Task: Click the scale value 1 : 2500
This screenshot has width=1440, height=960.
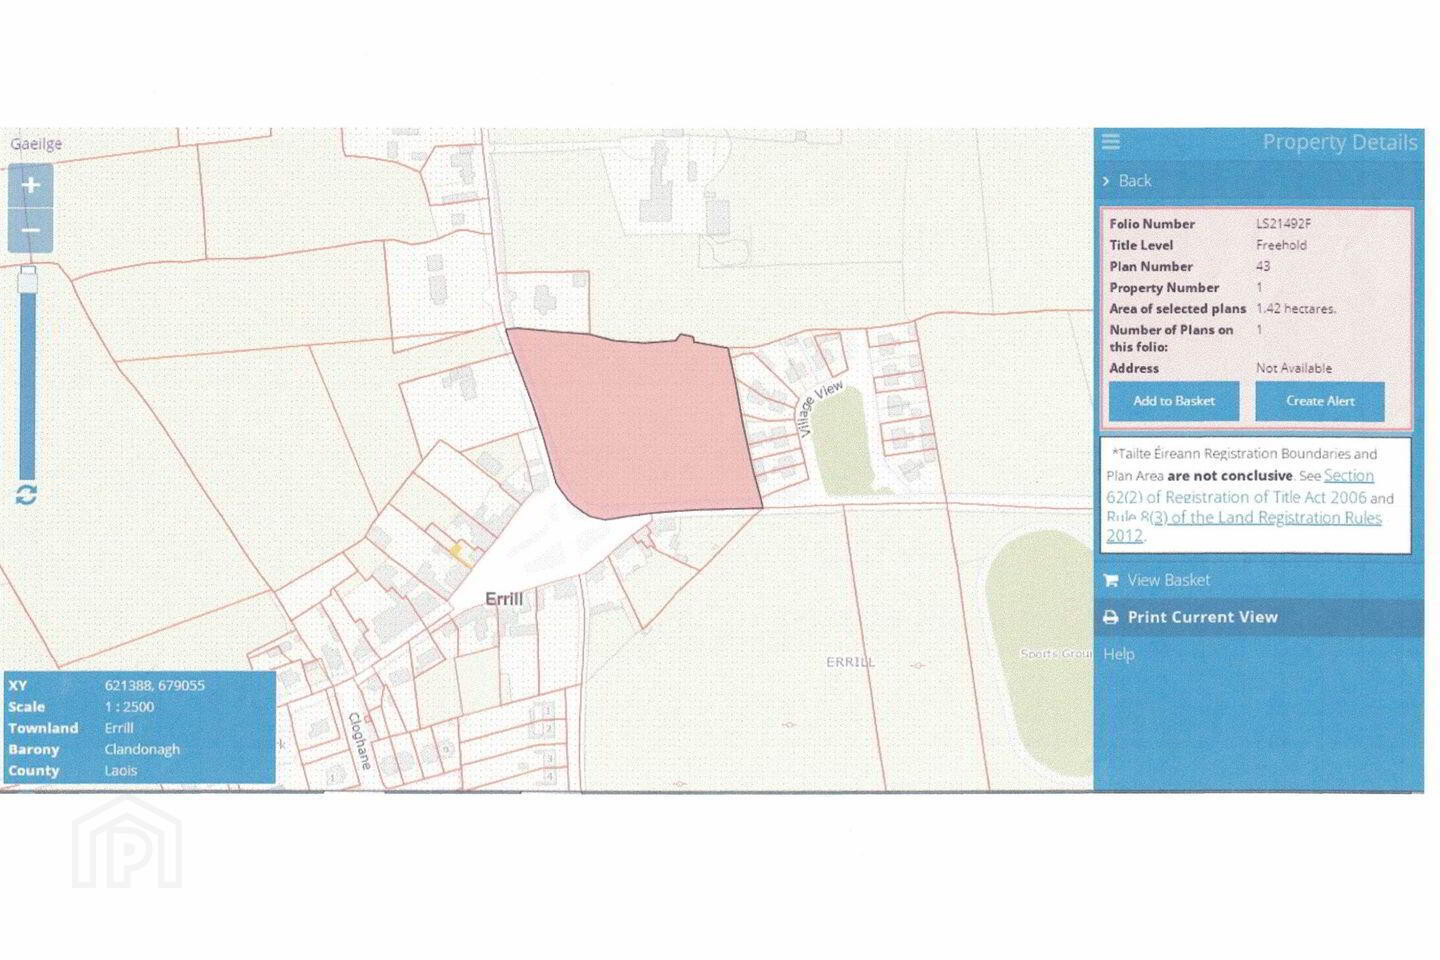Action: 129,707
